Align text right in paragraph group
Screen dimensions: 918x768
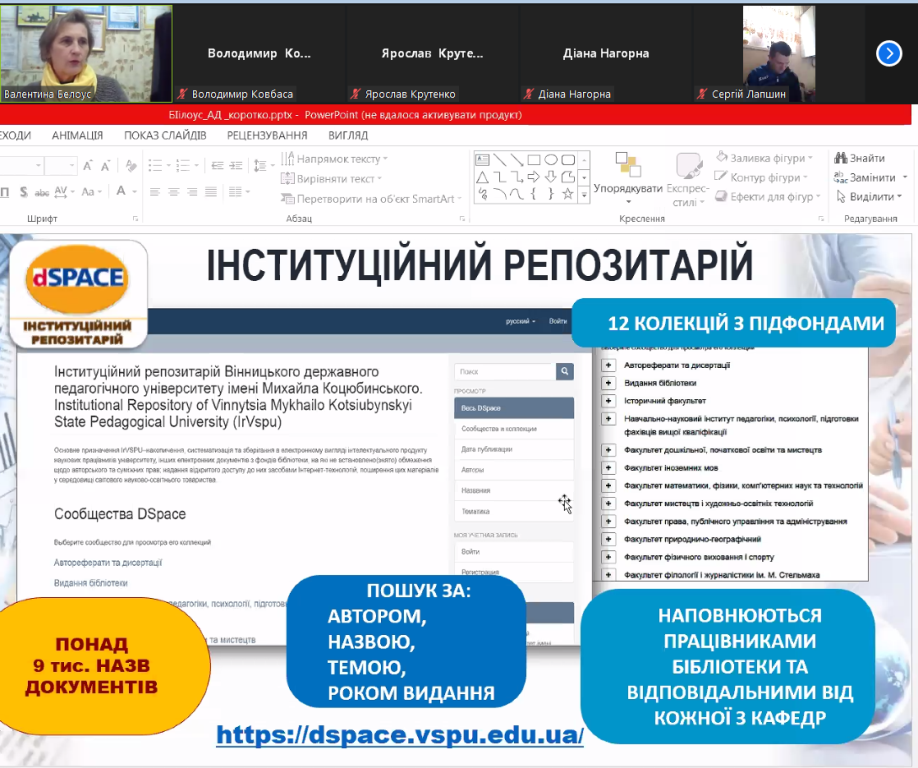(192, 191)
